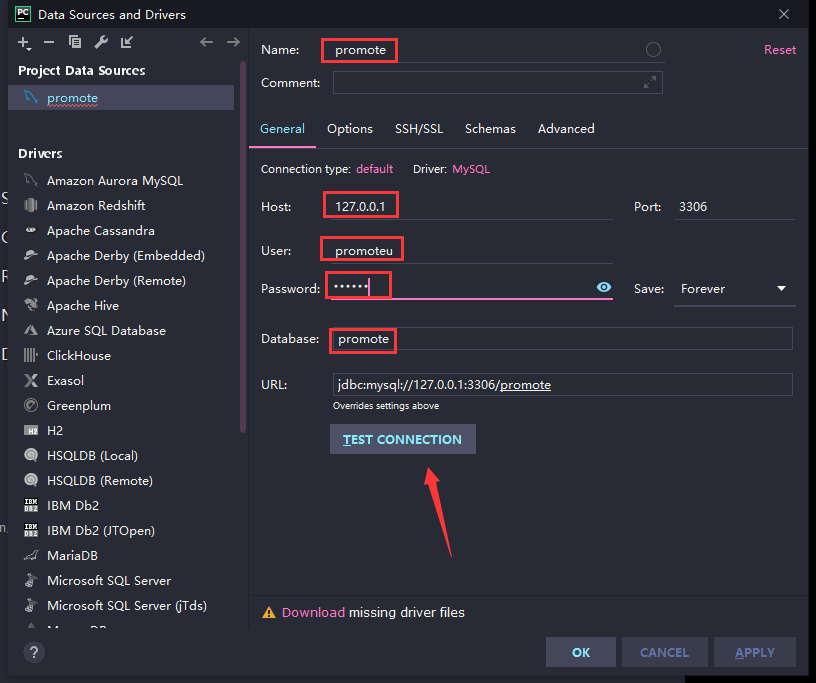Image resolution: width=816 pixels, height=683 pixels.
Task: Open the Schemas tab
Action: click(x=490, y=129)
